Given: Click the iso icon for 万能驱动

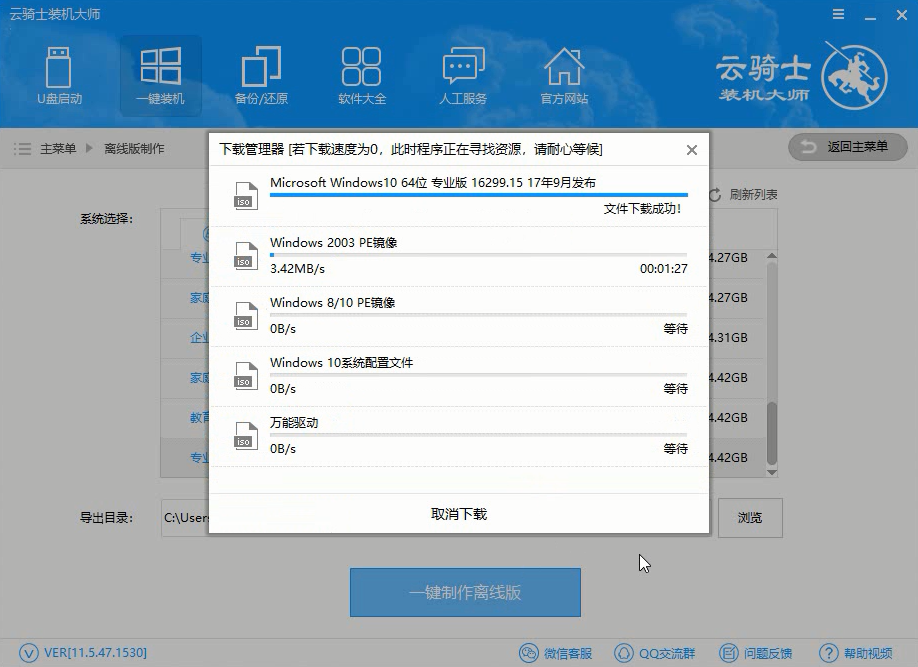Looking at the screenshot, I should (245, 436).
